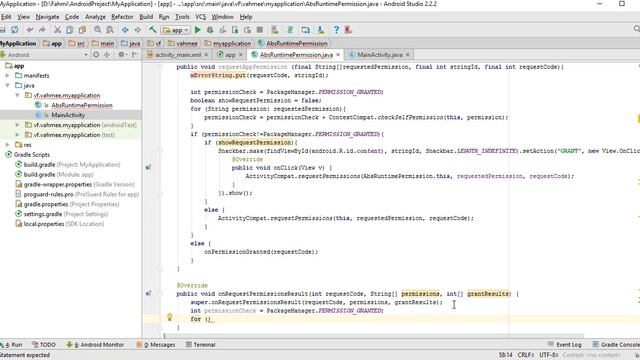Click the Run with Coverage icon
The height and width of the screenshot is (360, 640).
pos(222,30)
